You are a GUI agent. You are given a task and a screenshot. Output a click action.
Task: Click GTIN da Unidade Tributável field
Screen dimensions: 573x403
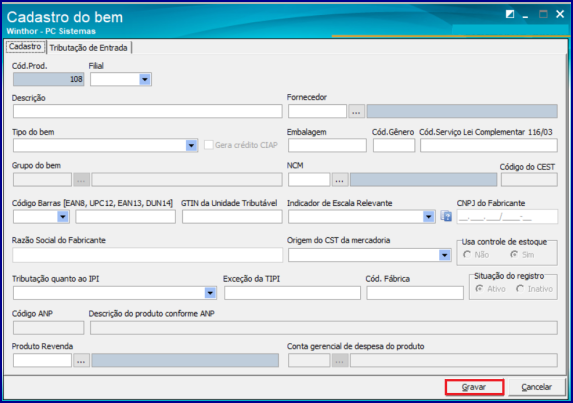click(x=232, y=217)
